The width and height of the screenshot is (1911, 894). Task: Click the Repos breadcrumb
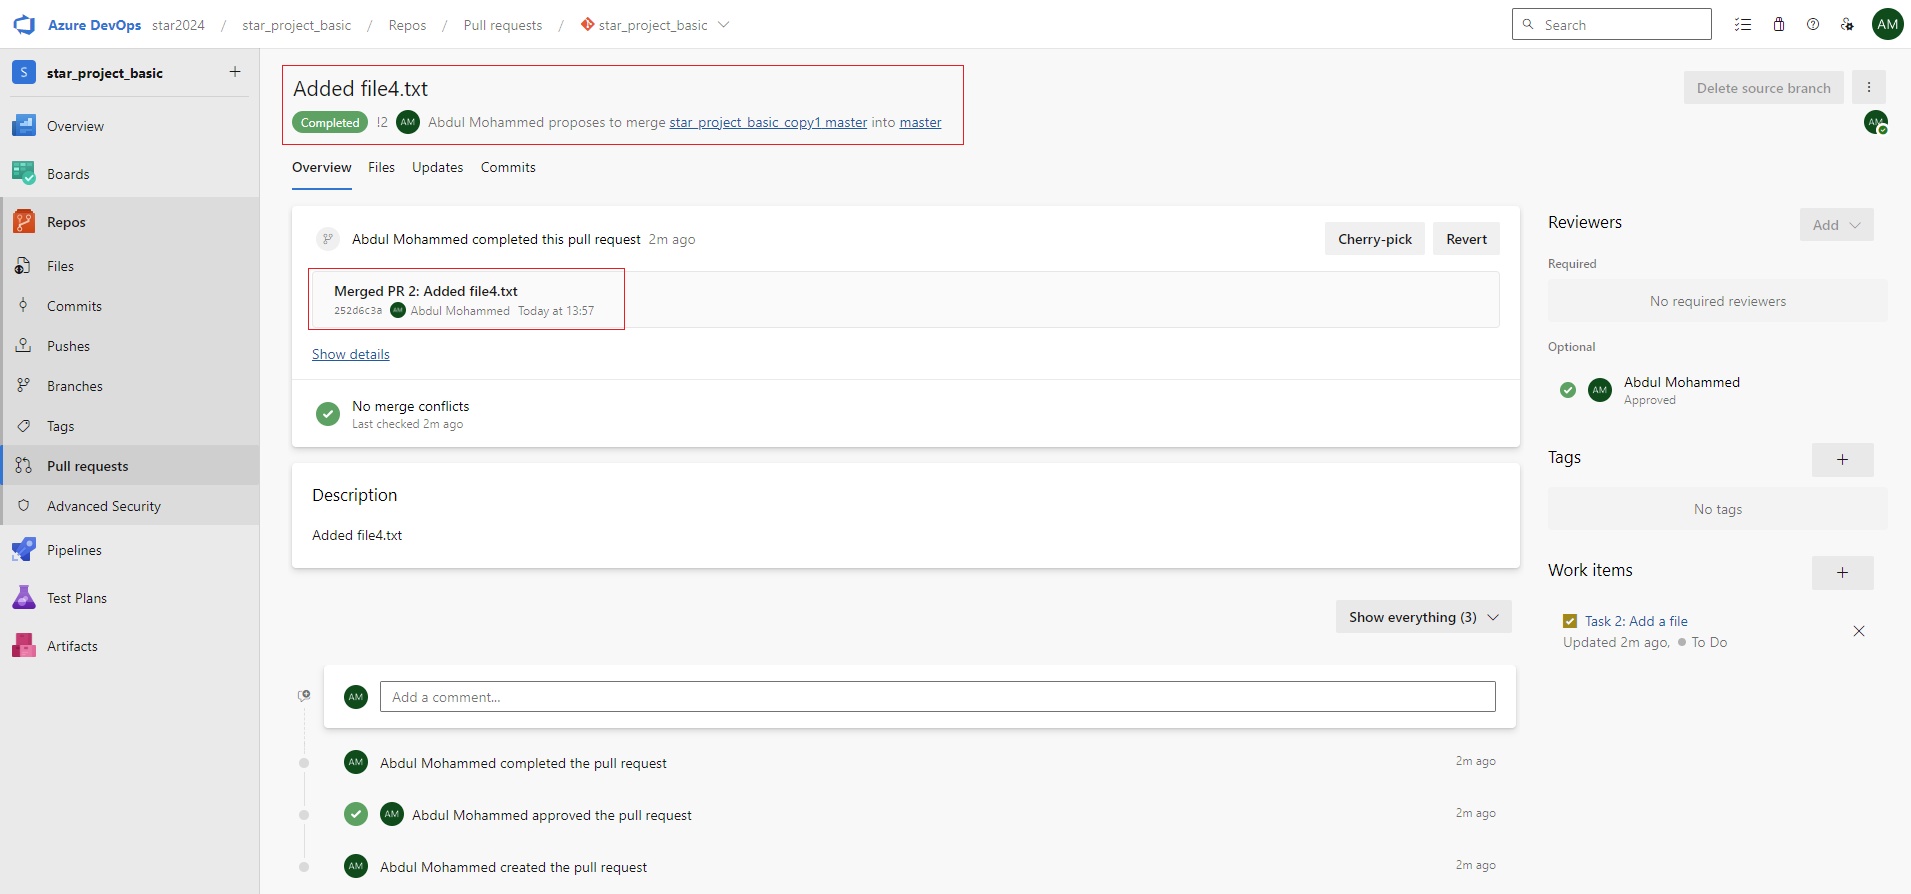point(407,25)
